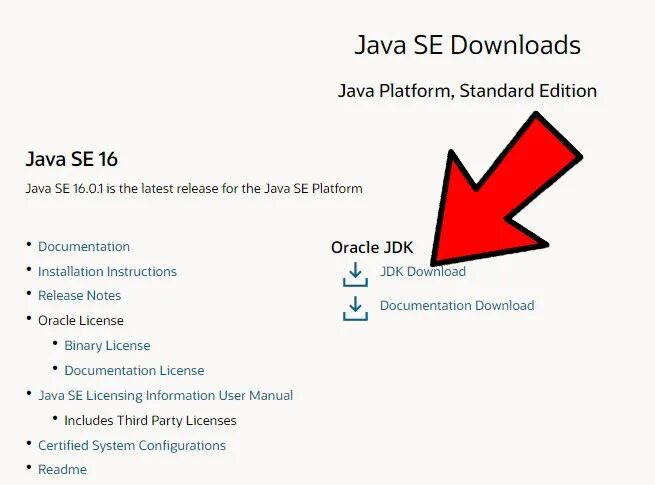655x485 pixels.
Task: Click the download icon beside Documentation Download
Action: coord(355,308)
